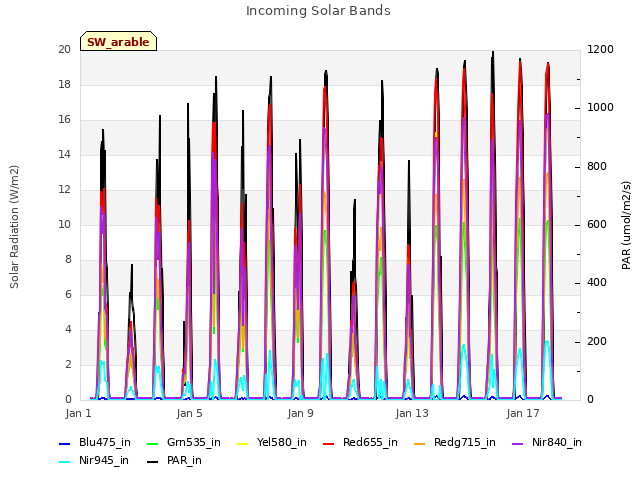This screenshot has width=640, height=480.
Task: Click the Grn535_in legend entry
Action: pos(184,442)
